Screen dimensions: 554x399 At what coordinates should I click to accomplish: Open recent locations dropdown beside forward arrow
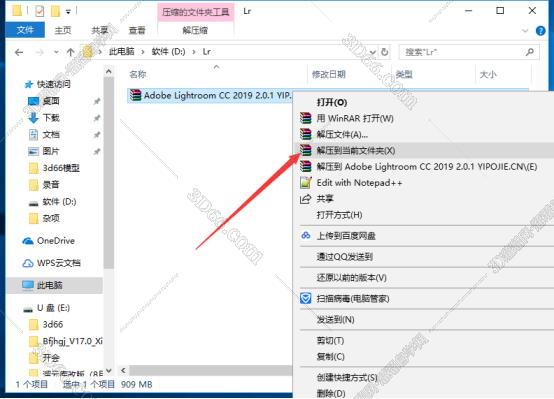coord(56,52)
